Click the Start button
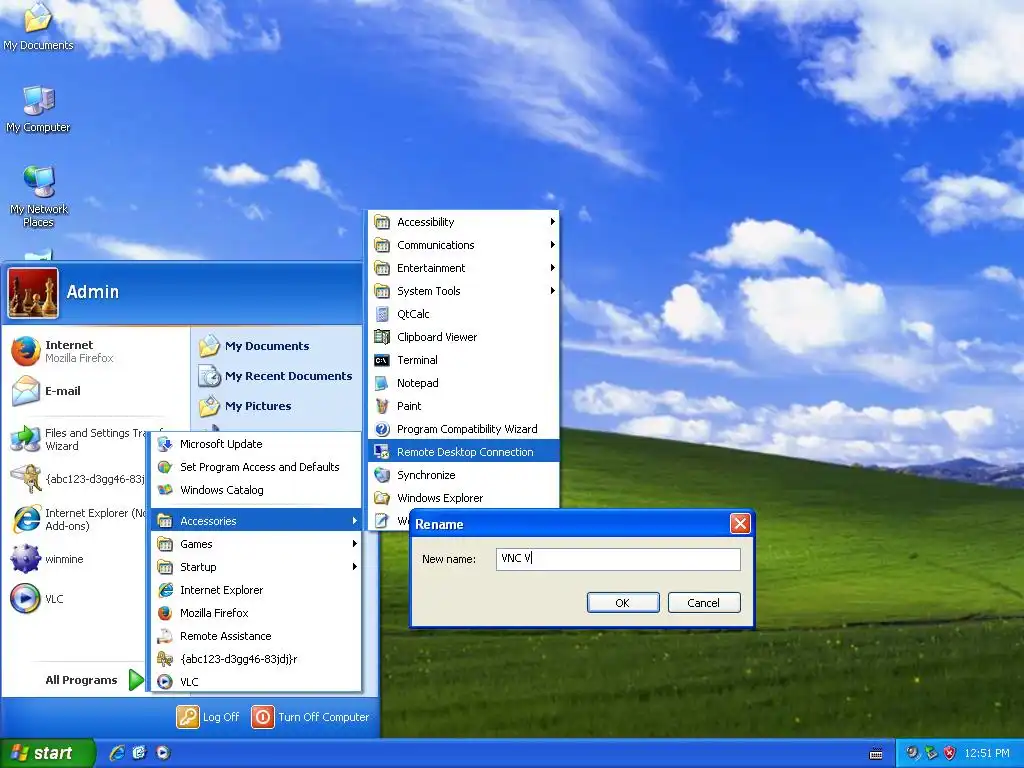 46,753
